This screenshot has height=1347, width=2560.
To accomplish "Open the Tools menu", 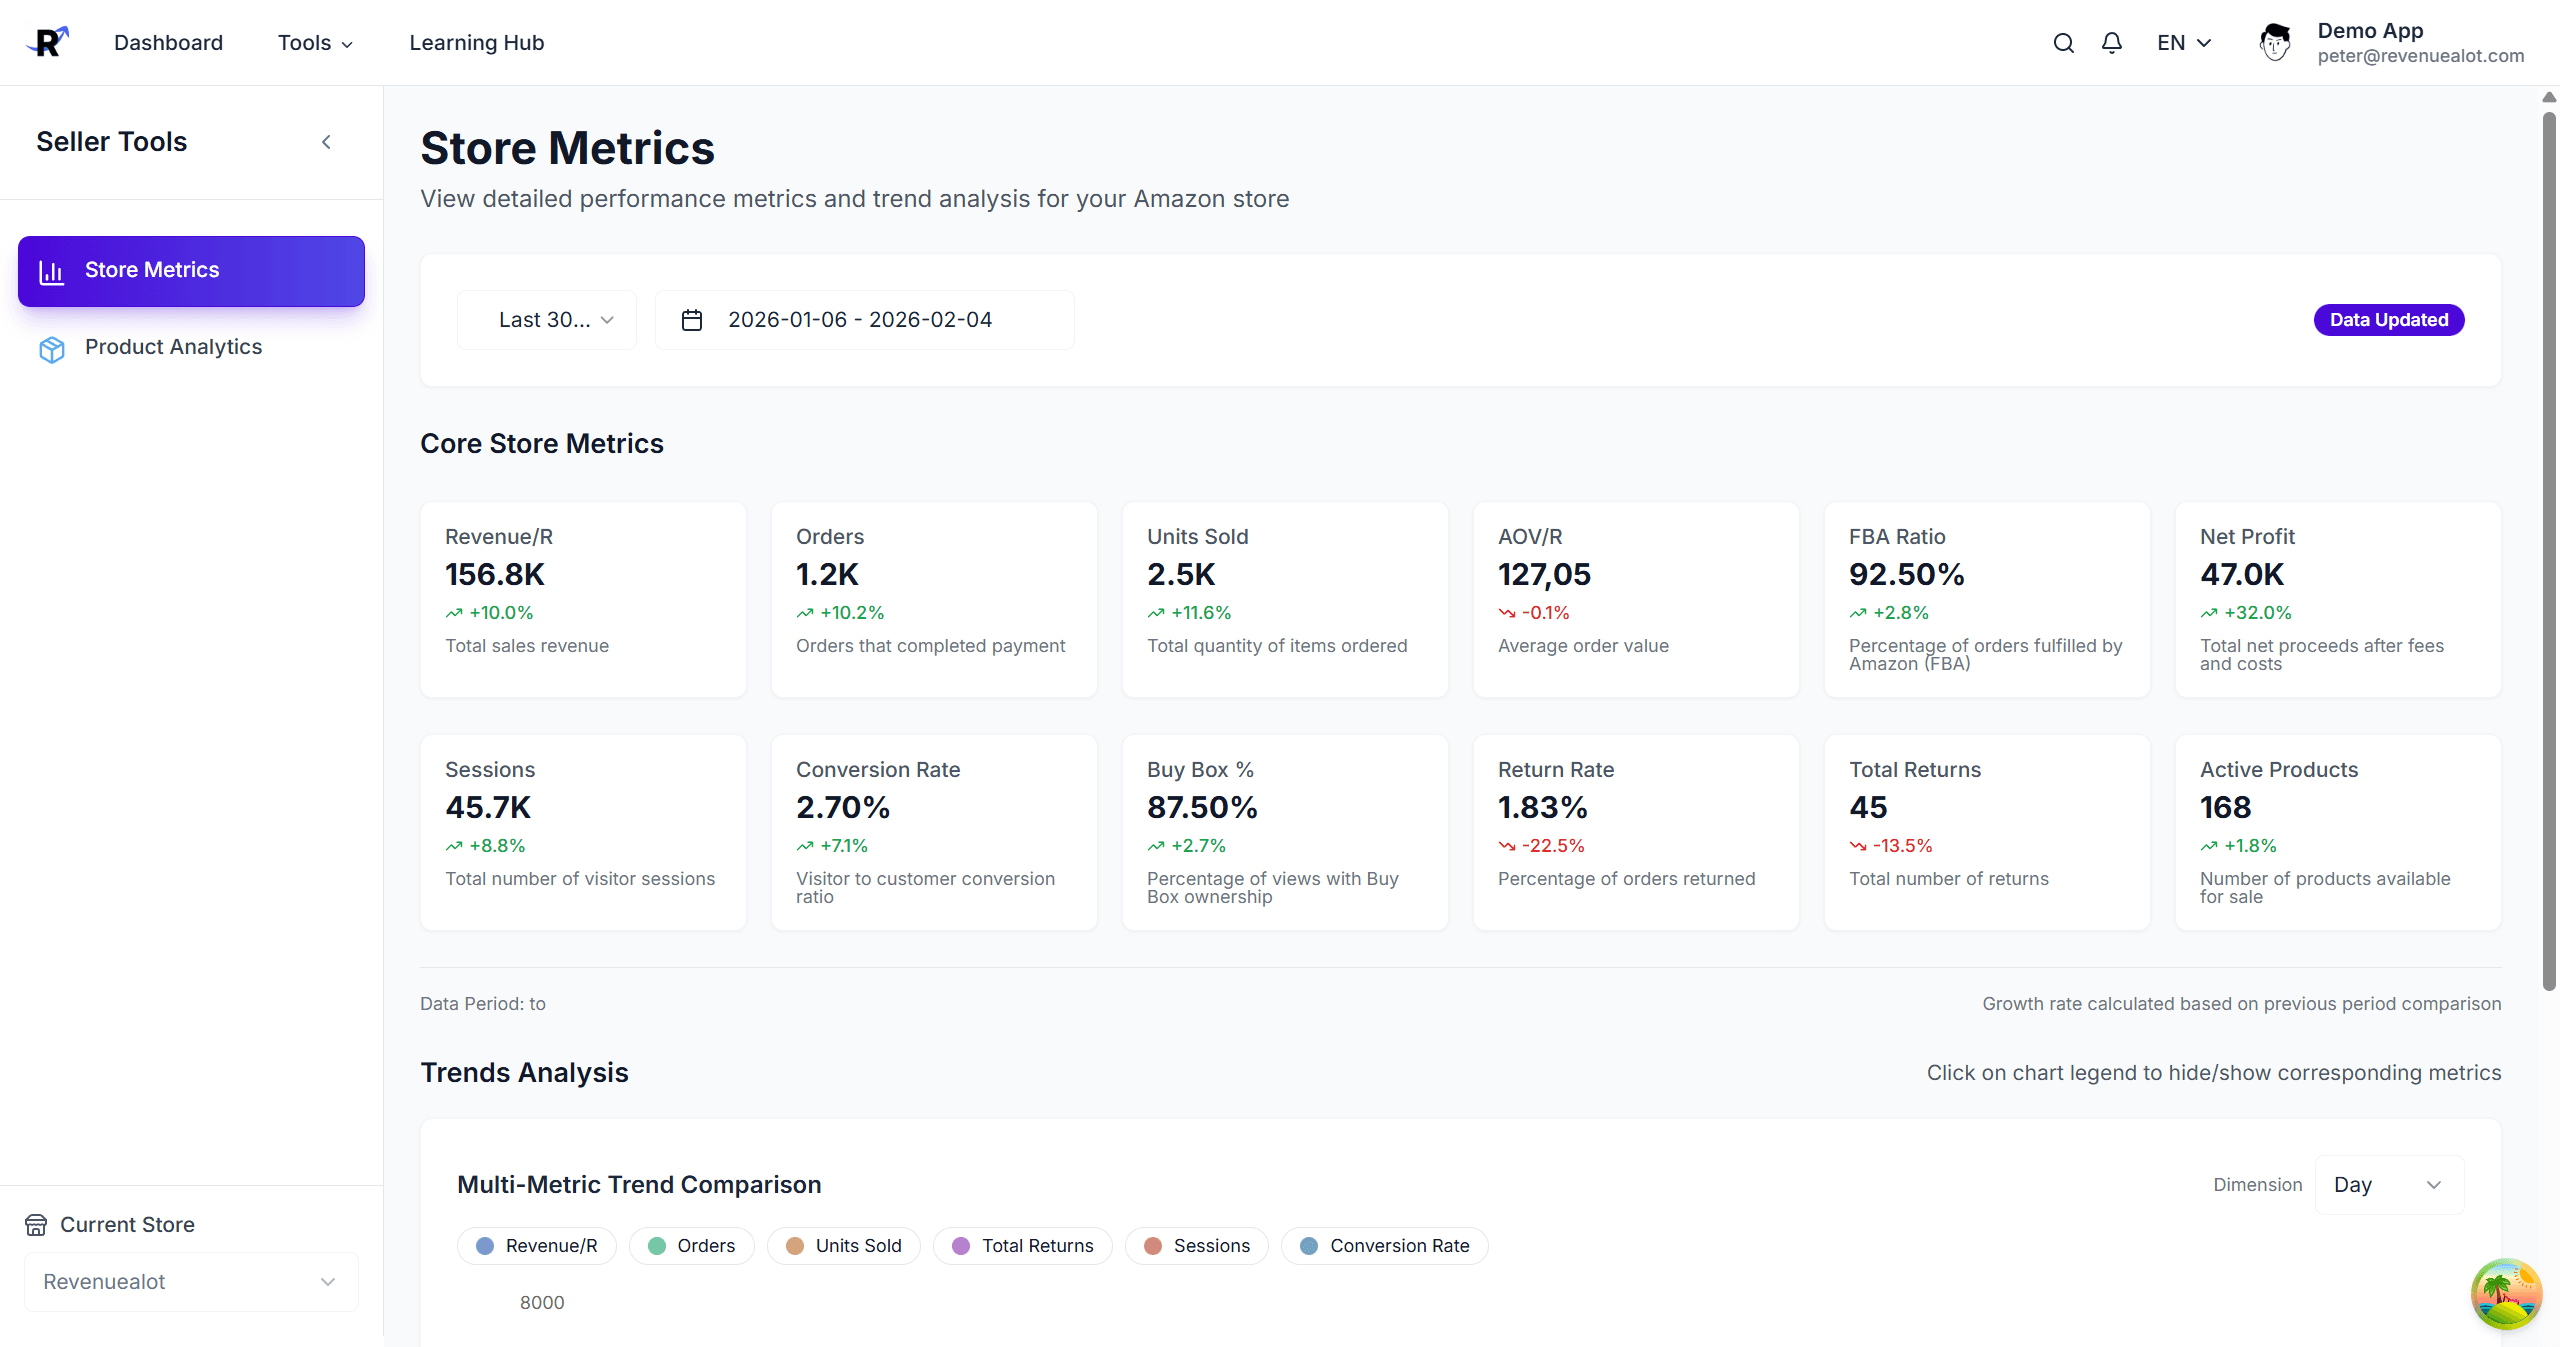I will click(x=314, y=42).
